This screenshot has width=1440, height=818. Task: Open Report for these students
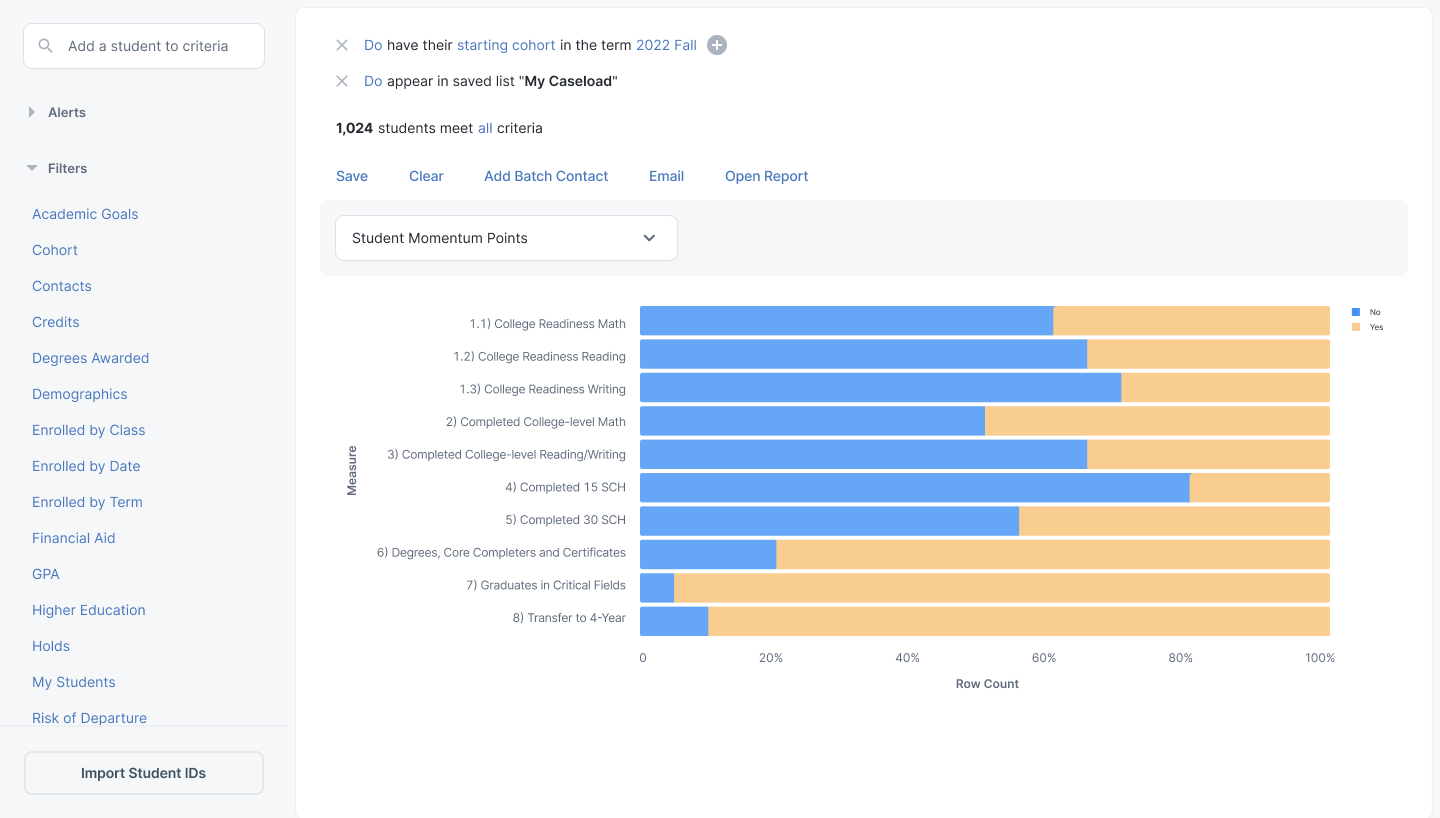pyautogui.click(x=766, y=176)
